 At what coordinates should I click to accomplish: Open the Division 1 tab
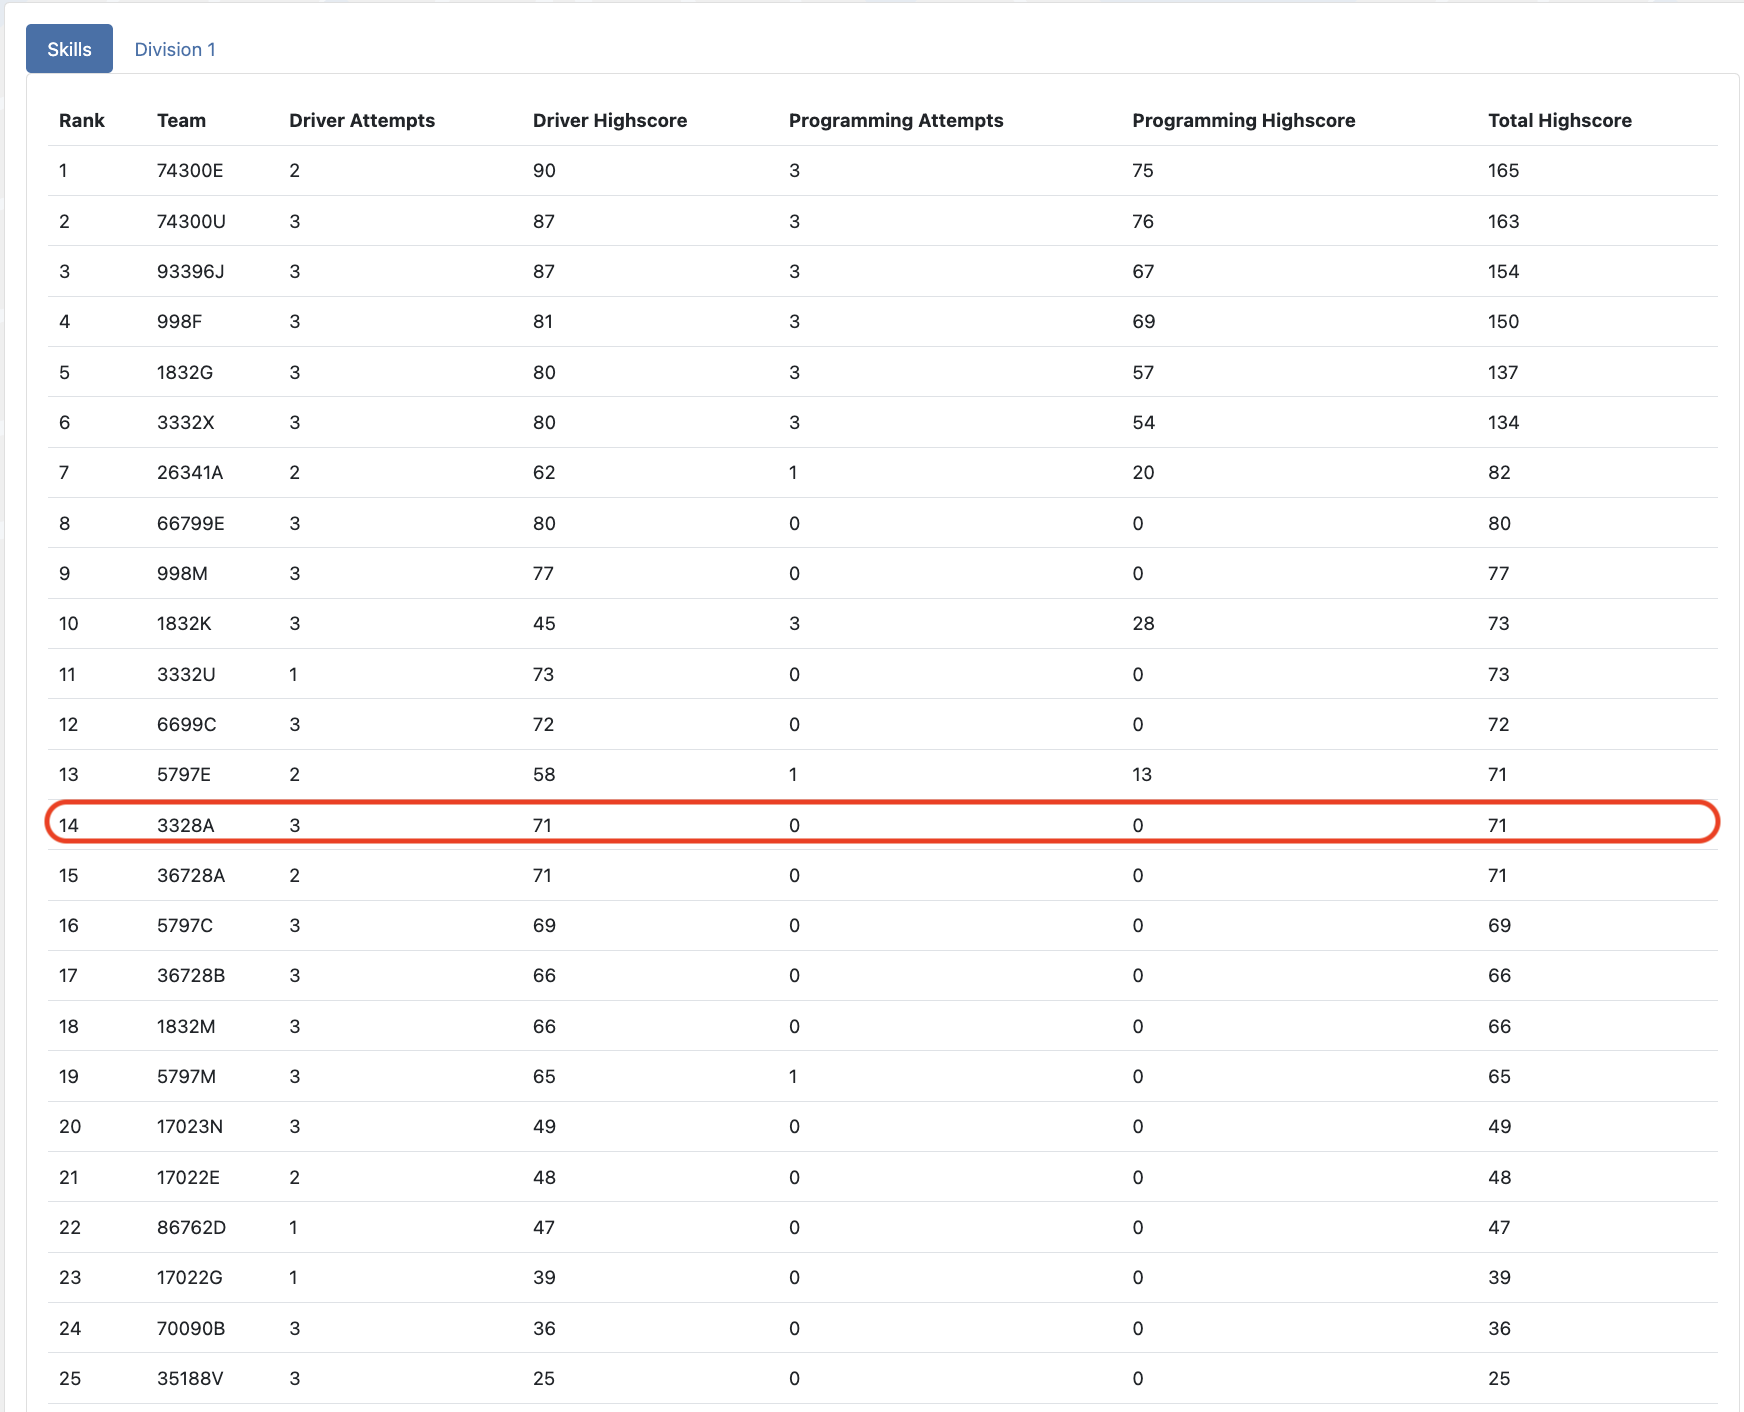tap(175, 49)
